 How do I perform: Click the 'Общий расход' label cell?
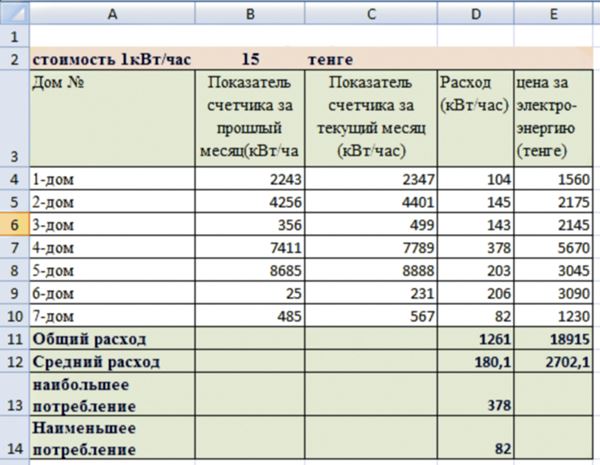[112, 339]
